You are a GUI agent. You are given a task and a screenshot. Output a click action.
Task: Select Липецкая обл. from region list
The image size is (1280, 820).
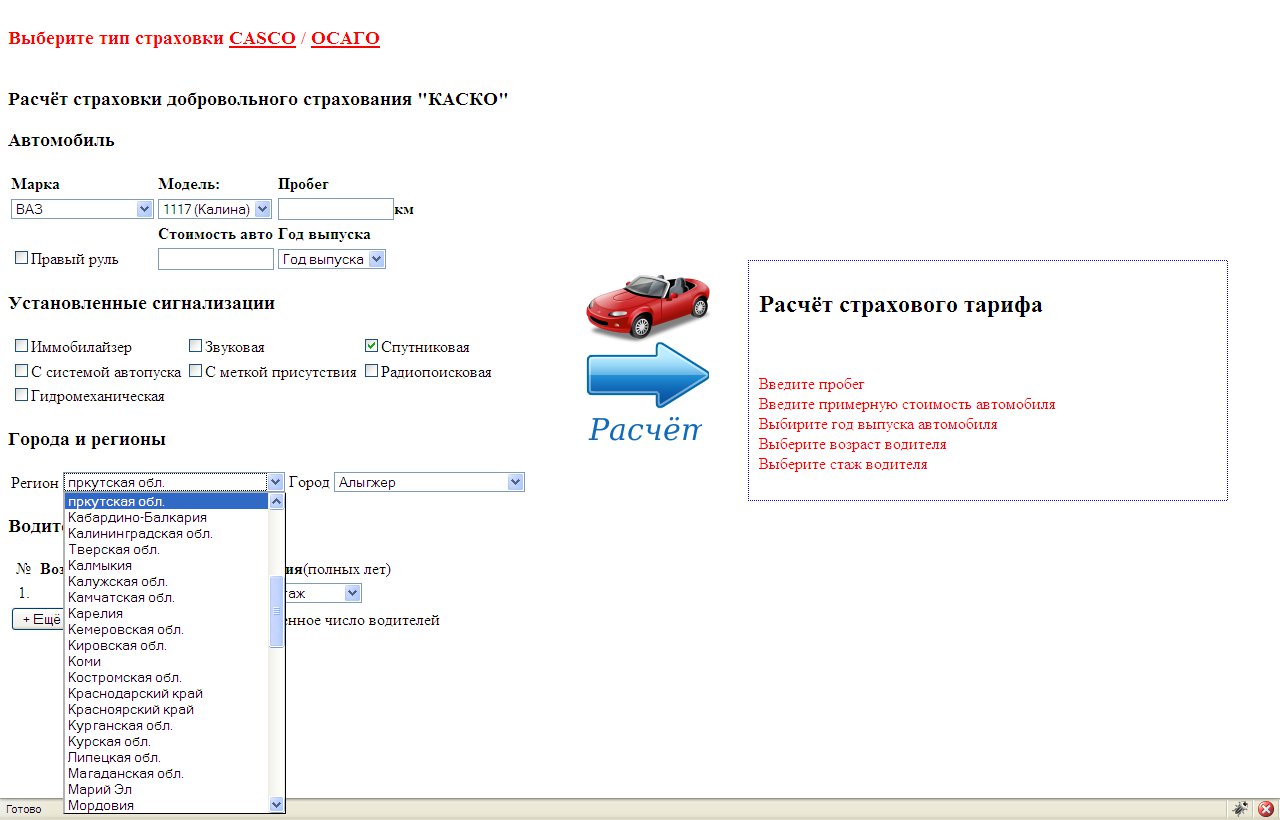tap(167, 758)
